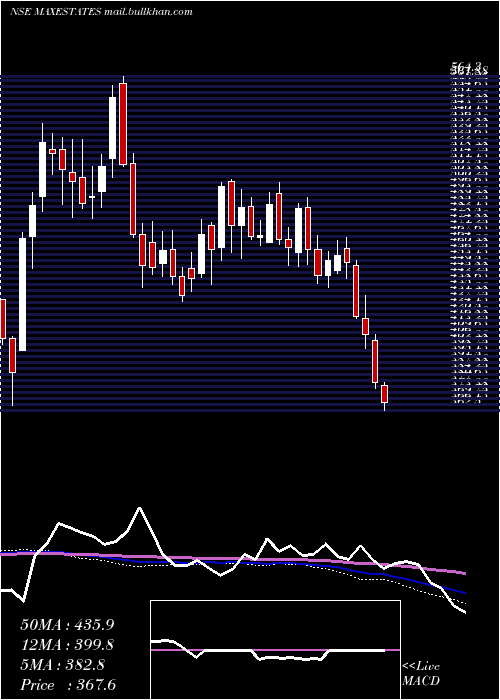Click the top price axis label 564.2
Screen dimensions: 500x700
[468, 68]
